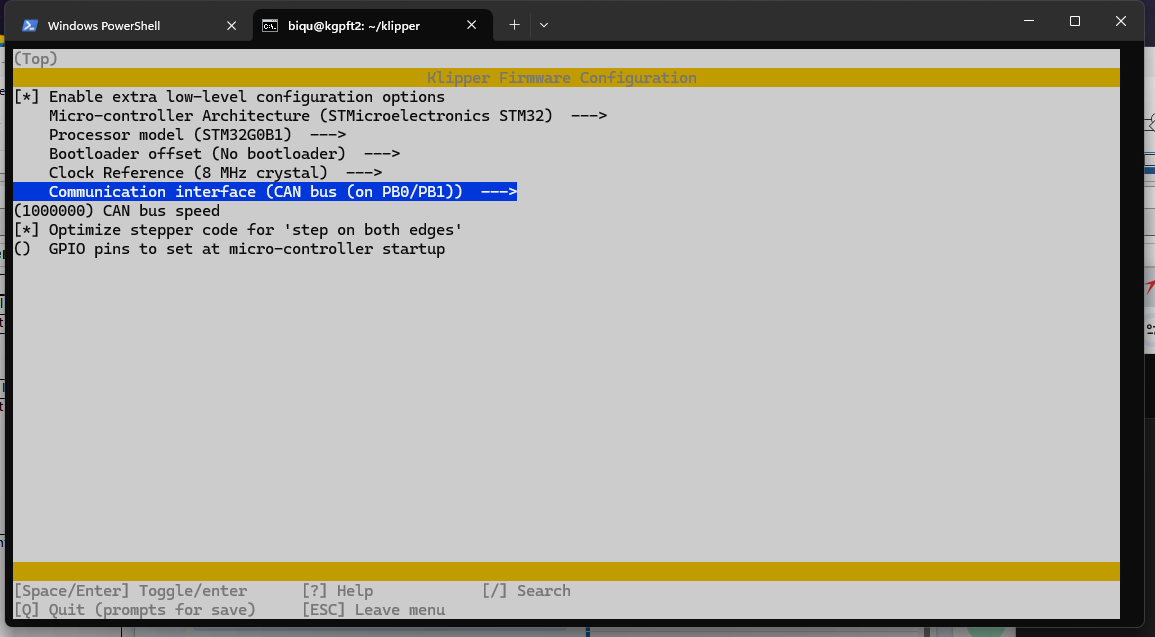Viewport: 1155px width, 637px height.
Task: Click the console icon on klipper tab
Action: tap(270, 26)
